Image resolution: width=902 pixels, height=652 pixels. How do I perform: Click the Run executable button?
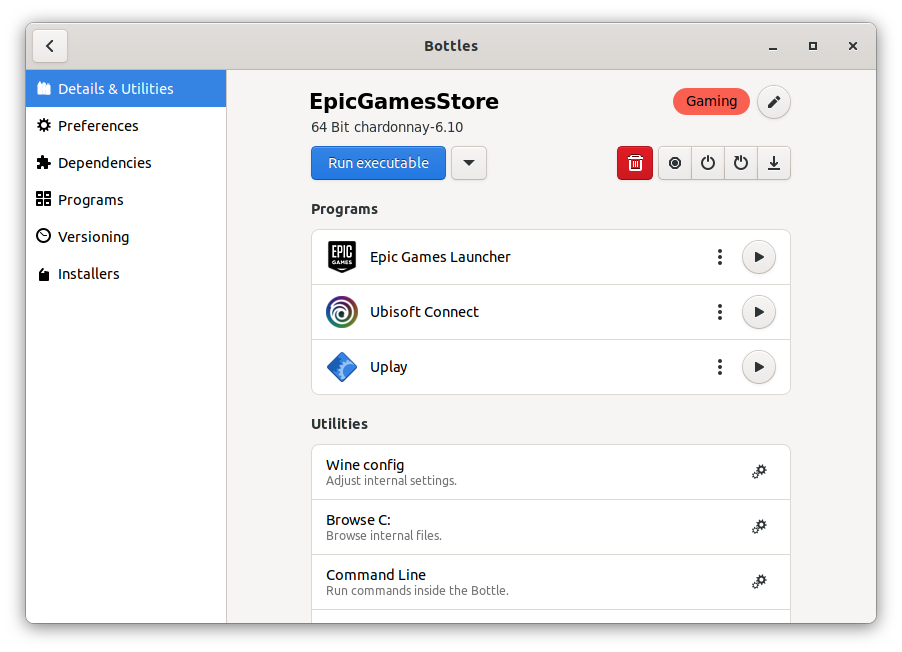pos(378,163)
